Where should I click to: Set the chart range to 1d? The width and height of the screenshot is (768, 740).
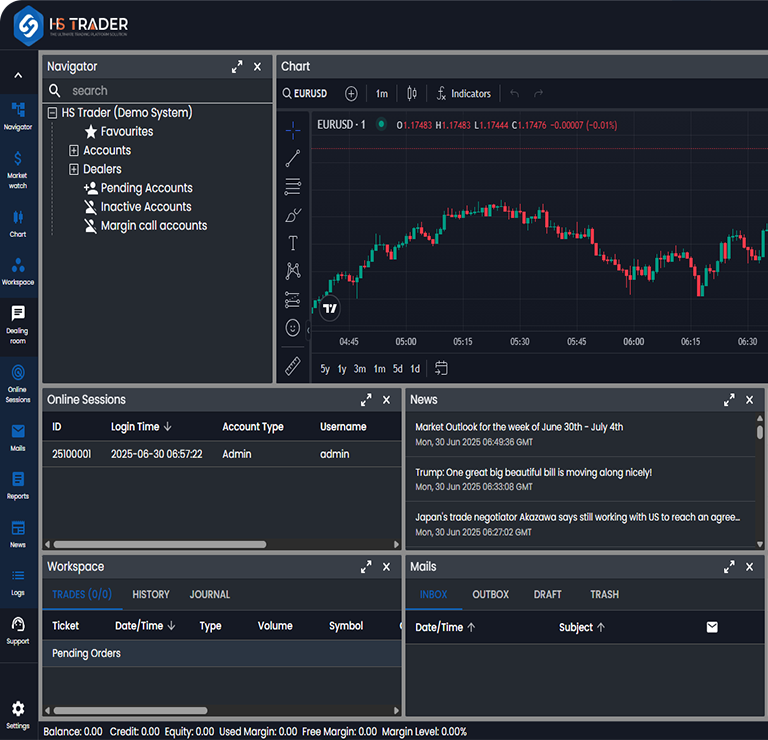coord(415,369)
